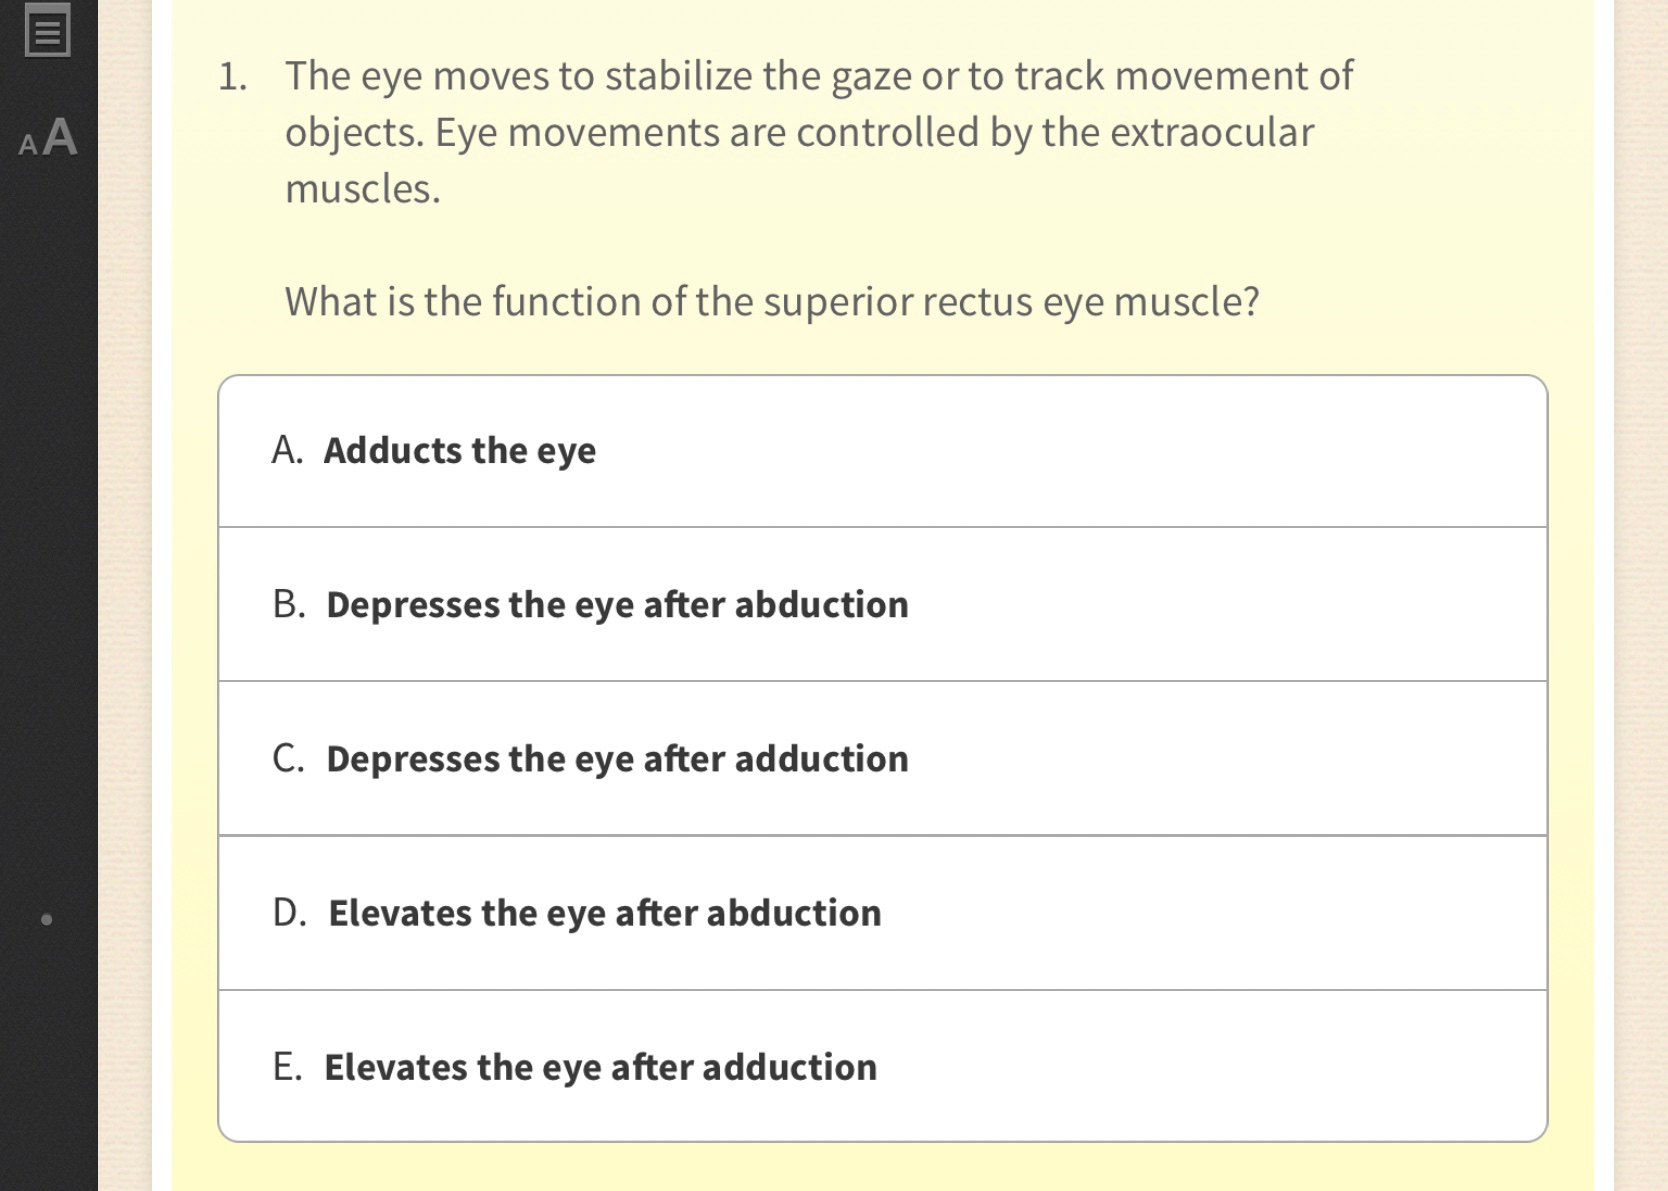Select answer D Elevates the eye after abduction
1668x1191 pixels.
point(882,913)
